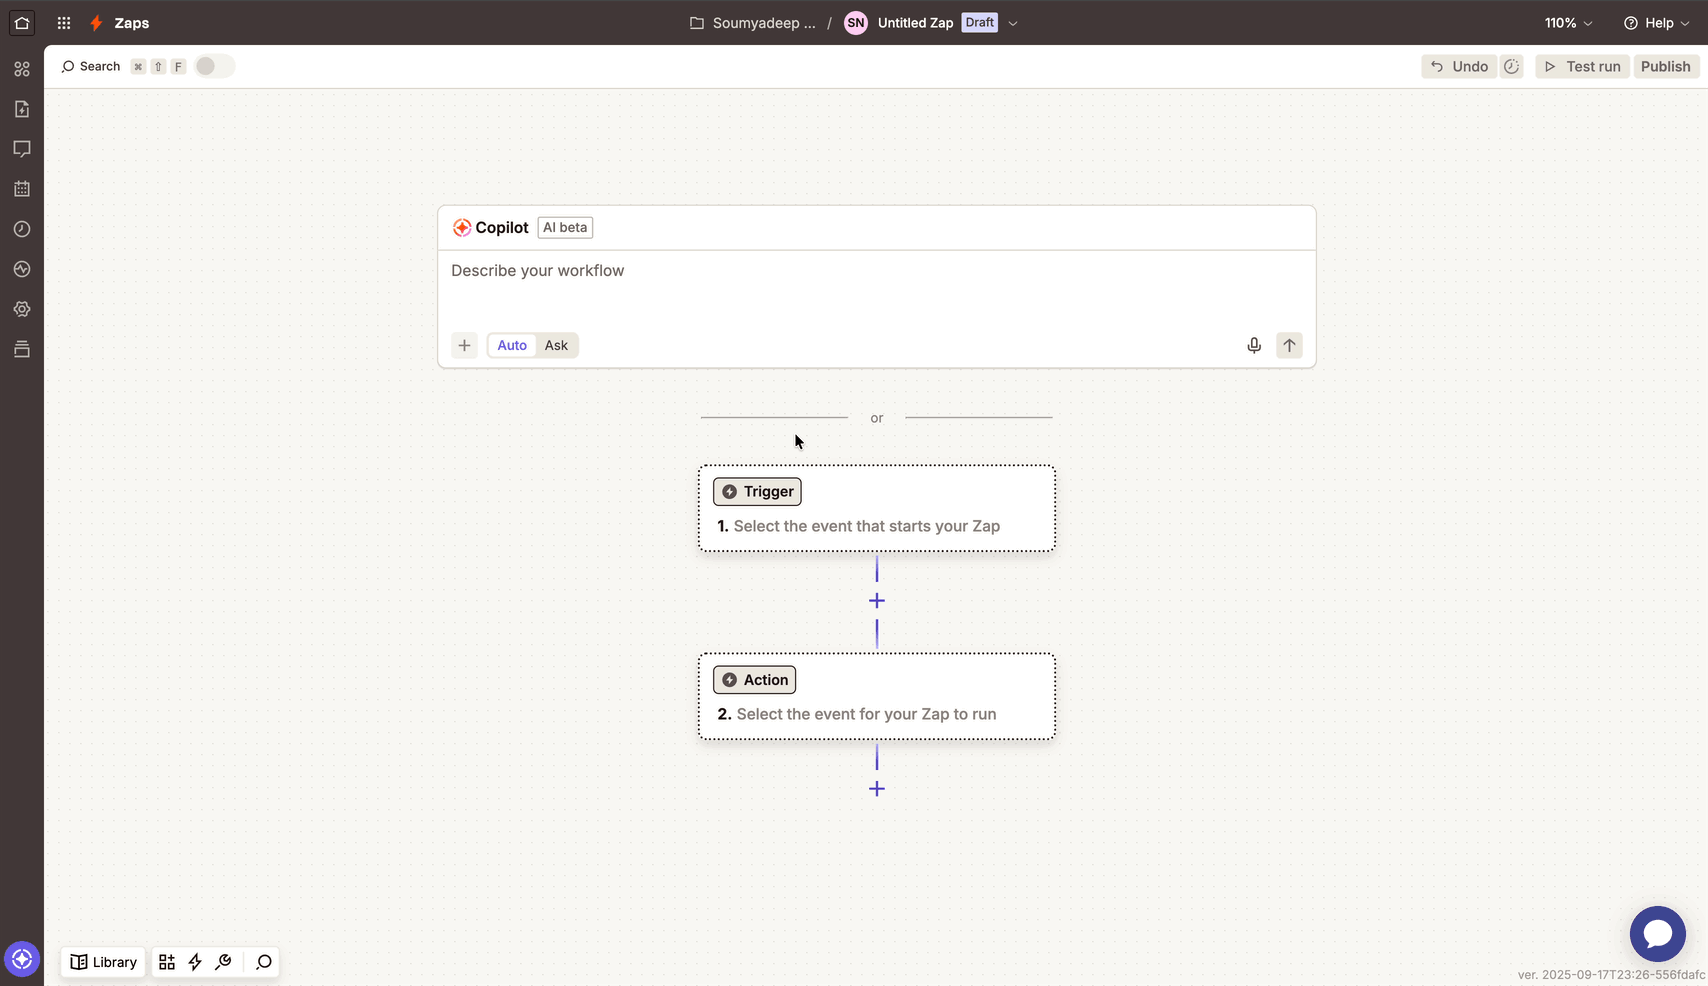Open the Library panel
This screenshot has height=986, width=1708.
(104, 962)
